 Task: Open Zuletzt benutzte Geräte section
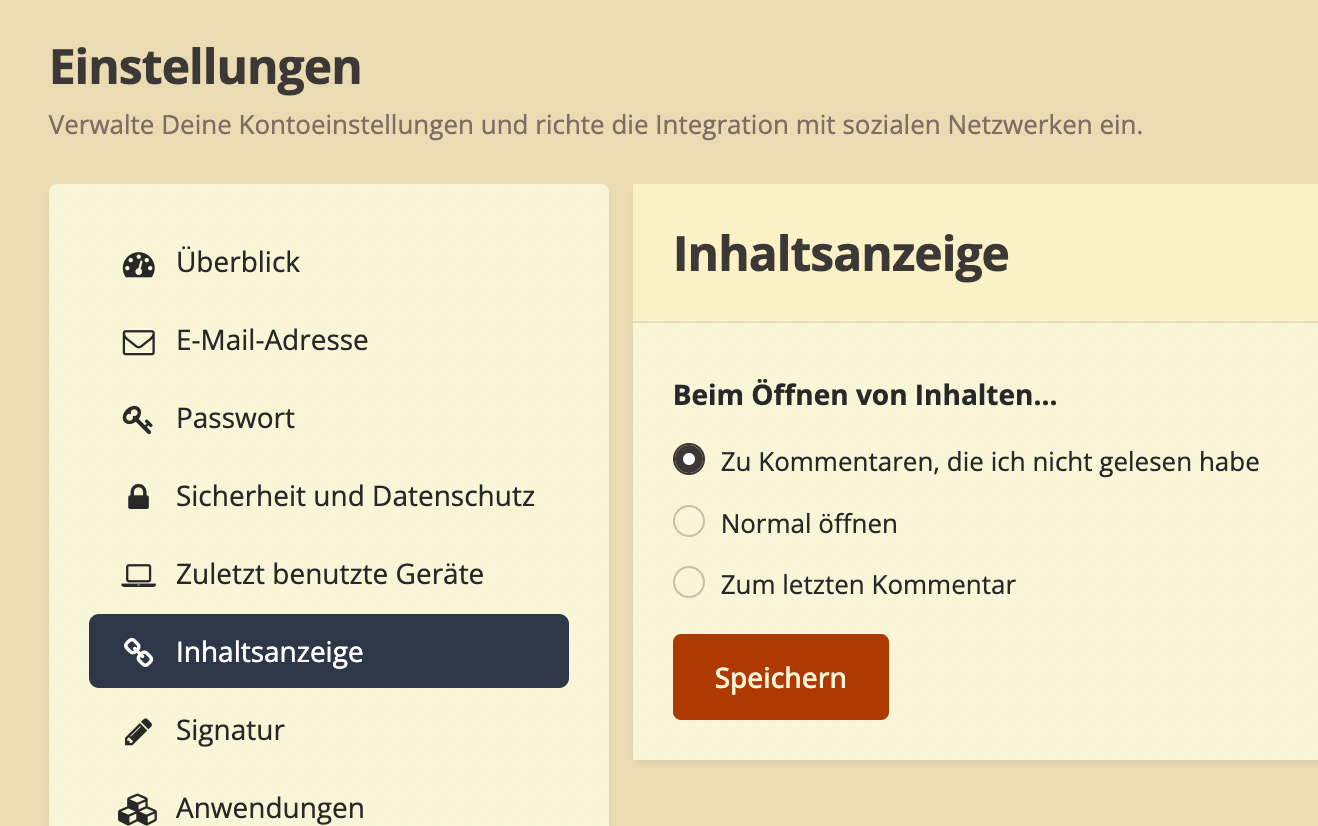(329, 574)
